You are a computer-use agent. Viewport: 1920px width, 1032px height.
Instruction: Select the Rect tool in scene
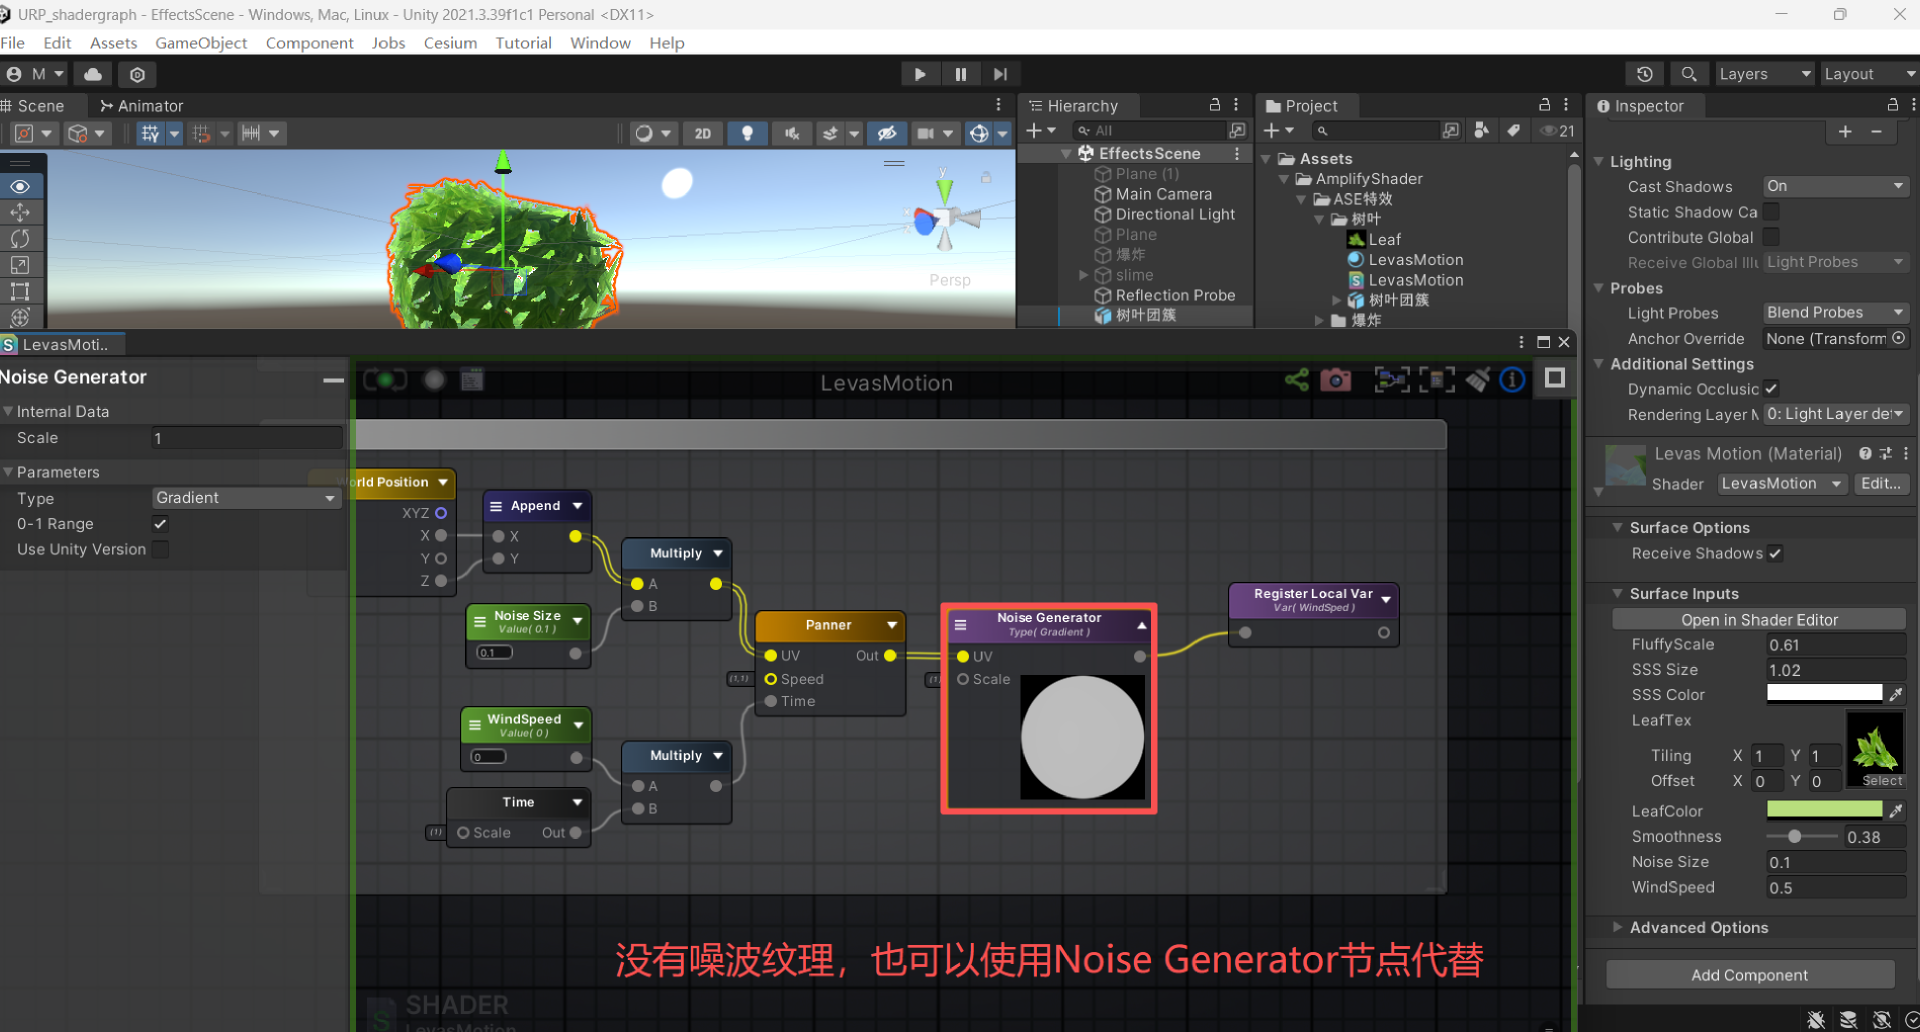coord(20,291)
